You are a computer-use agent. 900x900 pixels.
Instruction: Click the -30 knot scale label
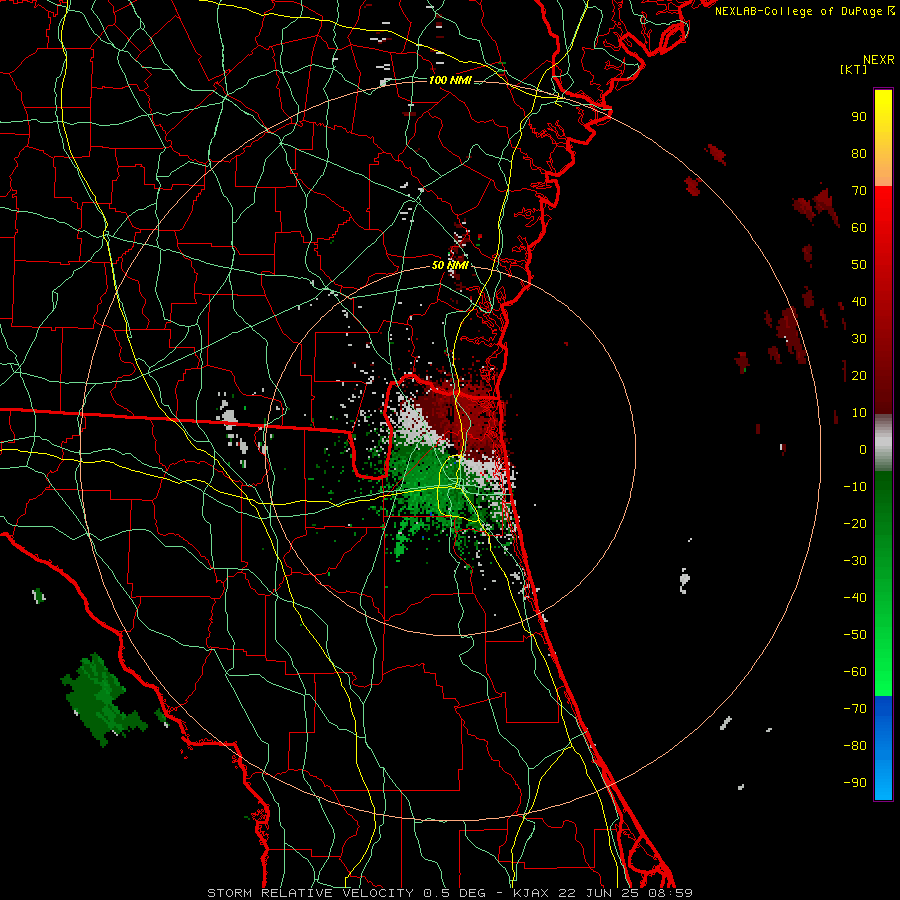855,561
